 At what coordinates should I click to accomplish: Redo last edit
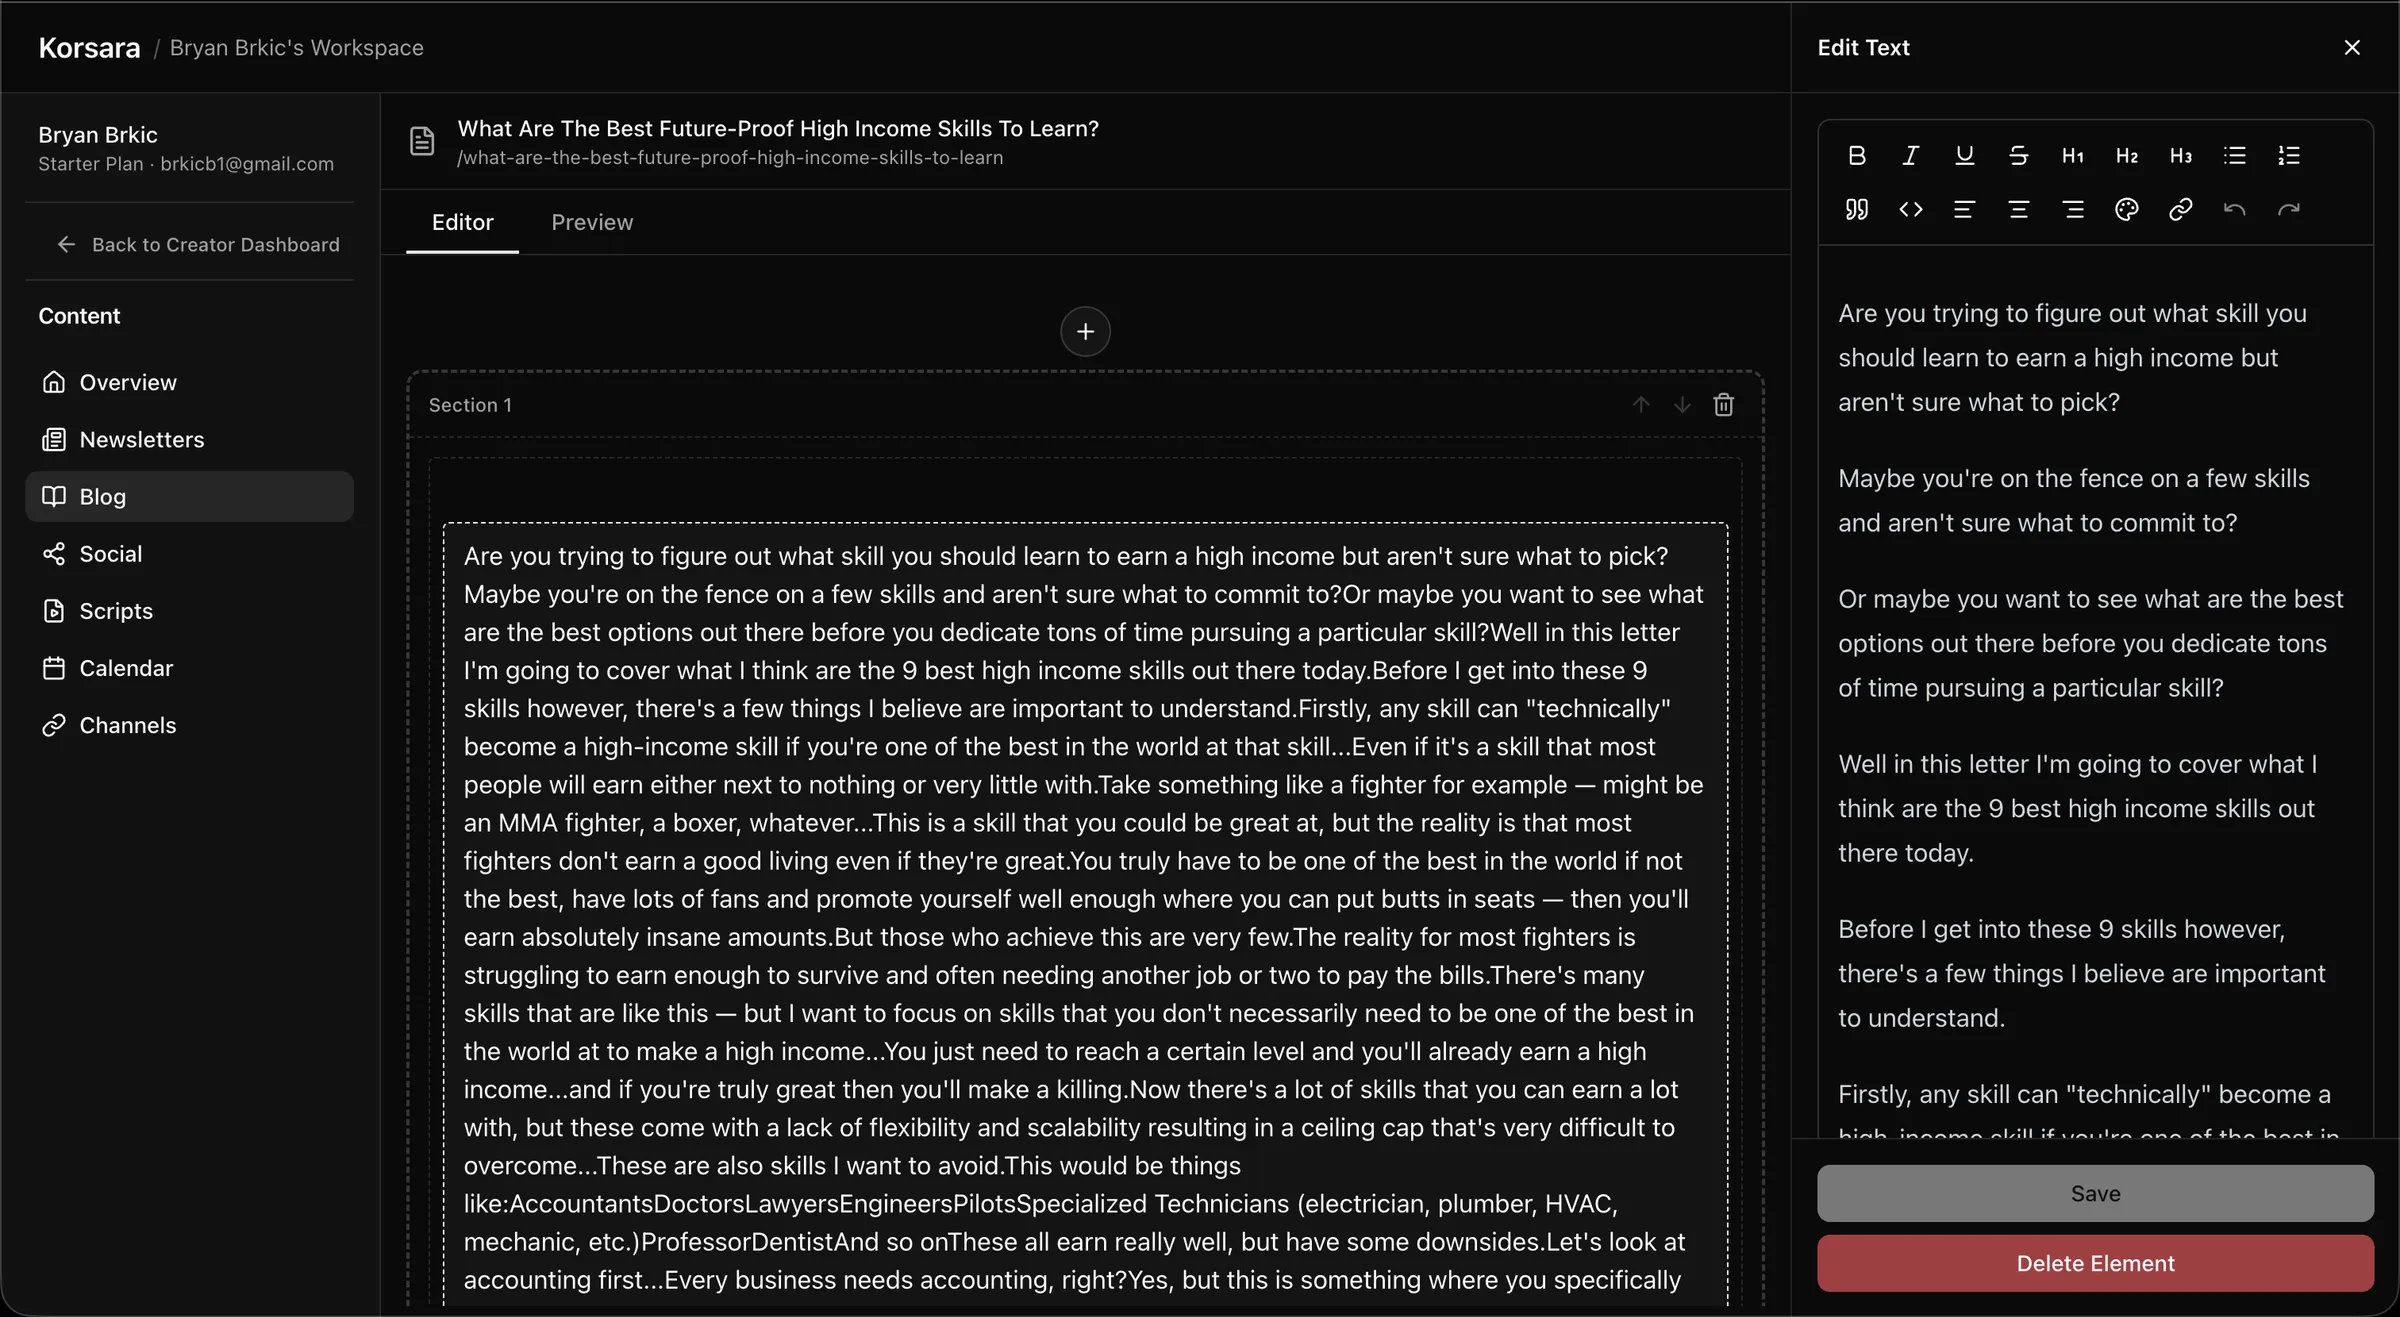(x=2288, y=209)
